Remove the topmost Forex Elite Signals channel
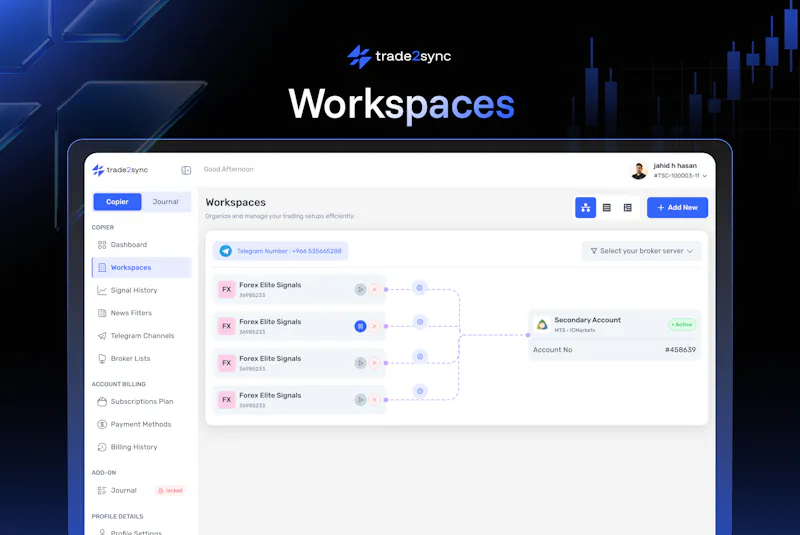The image size is (800, 535). point(374,289)
